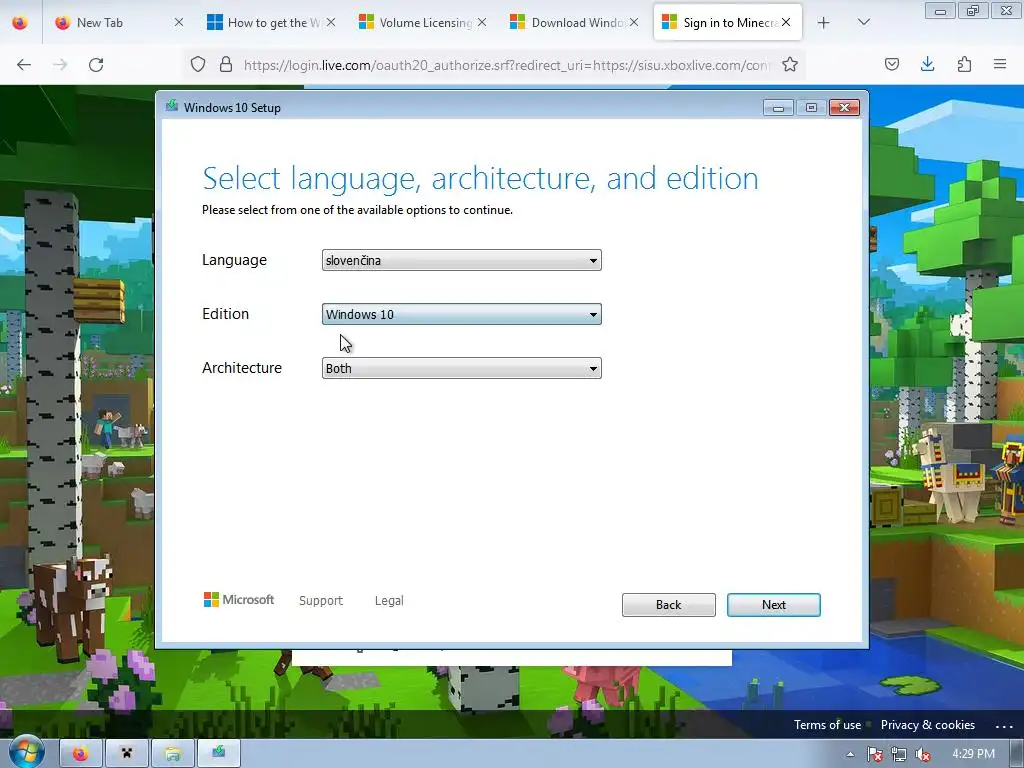Restore down the Firefox window
The image size is (1024, 768).
(972, 11)
